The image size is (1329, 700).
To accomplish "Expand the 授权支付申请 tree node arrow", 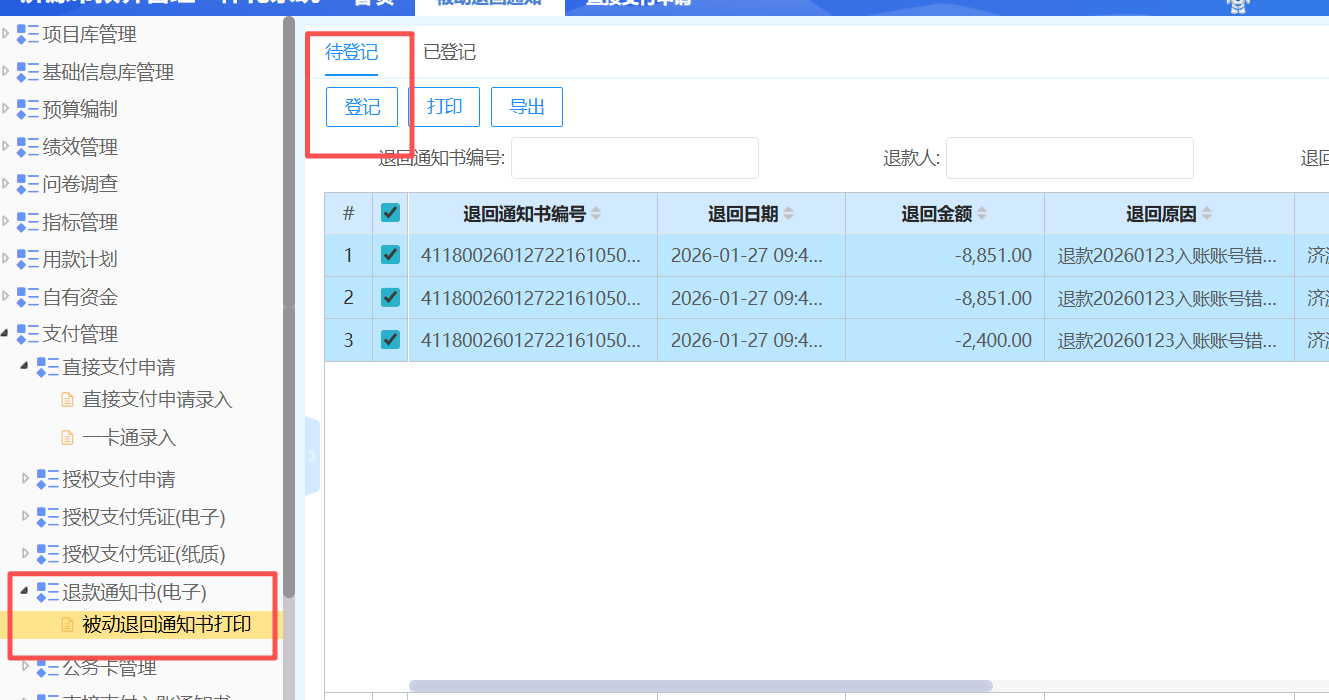I will [25, 479].
